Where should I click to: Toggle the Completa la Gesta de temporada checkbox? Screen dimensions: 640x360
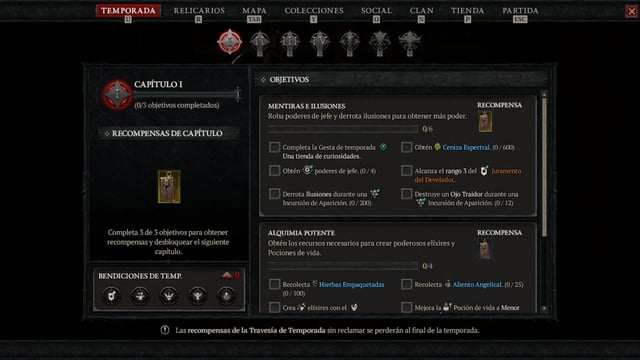[275, 147]
